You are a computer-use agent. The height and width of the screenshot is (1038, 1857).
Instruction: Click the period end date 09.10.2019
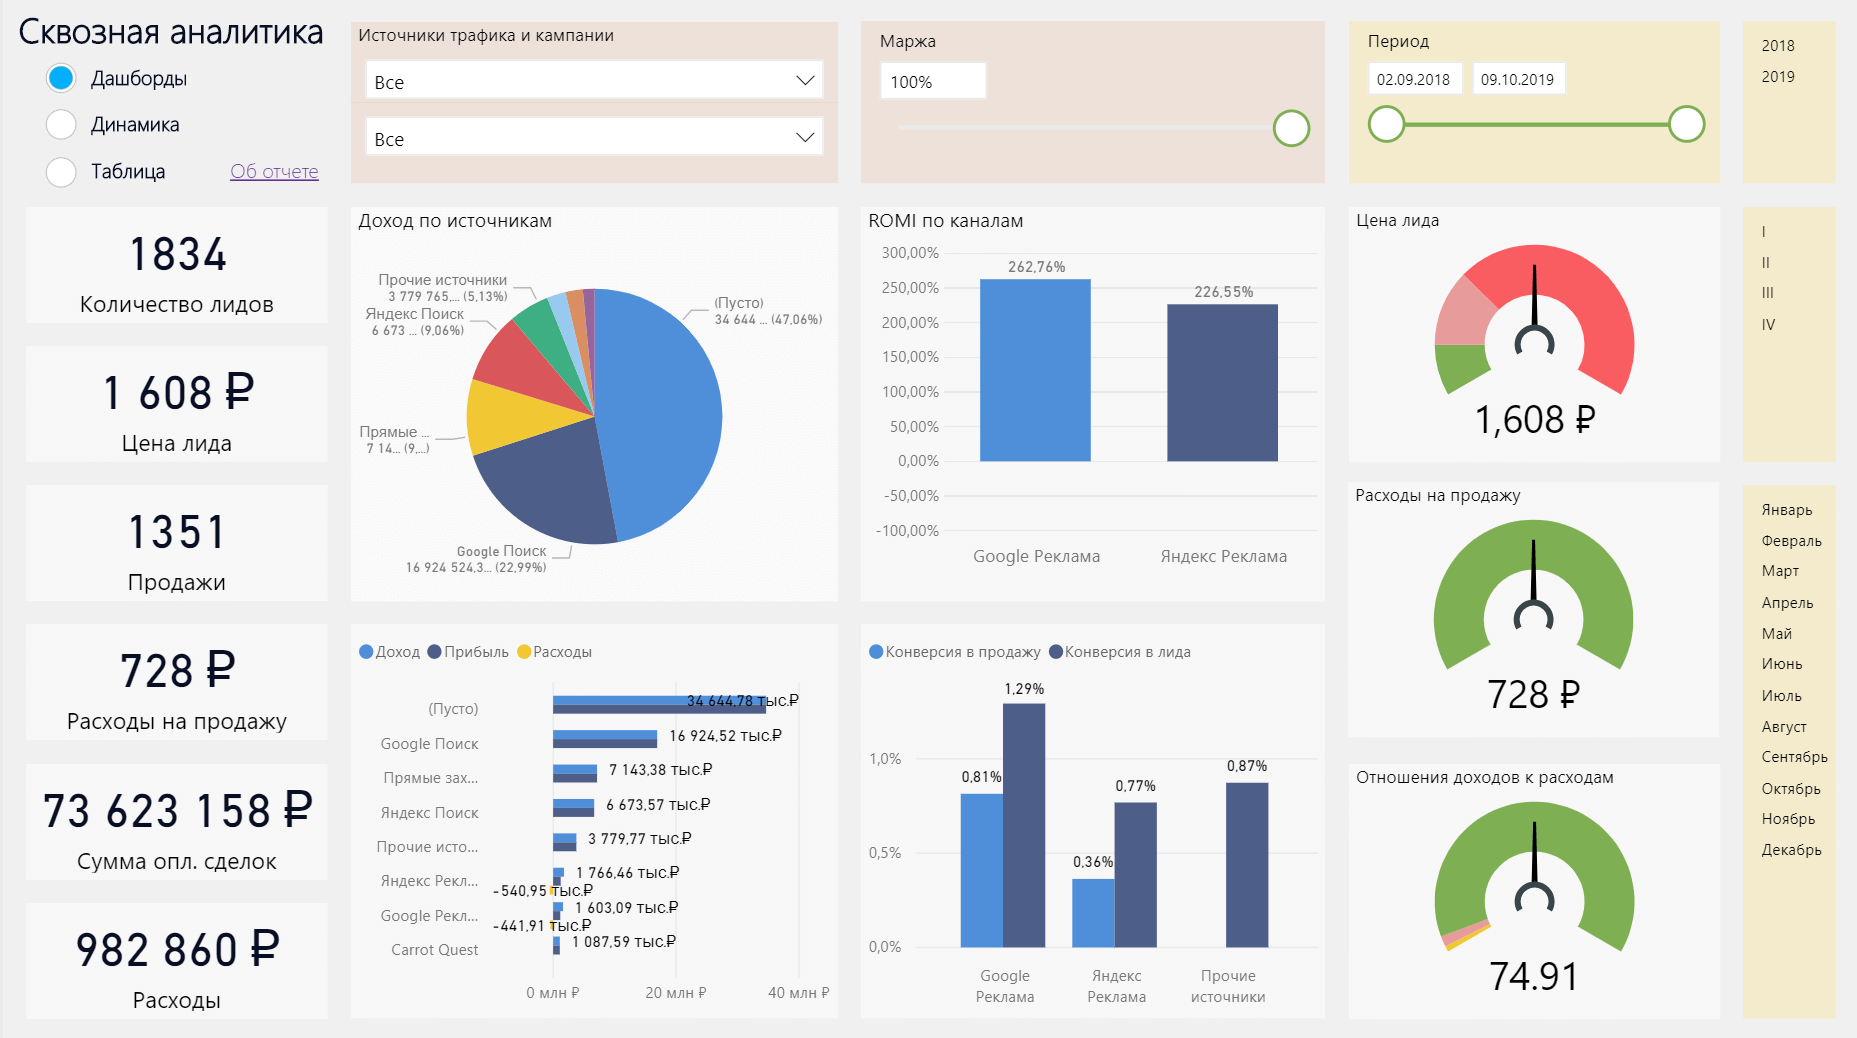[1517, 80]
